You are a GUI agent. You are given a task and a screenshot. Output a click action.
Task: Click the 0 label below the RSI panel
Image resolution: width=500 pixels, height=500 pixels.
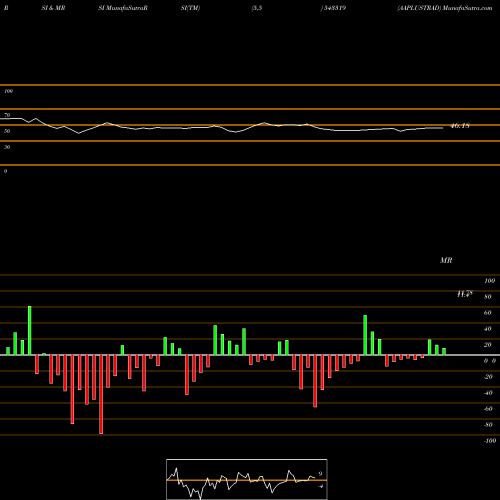pos(5,171)
